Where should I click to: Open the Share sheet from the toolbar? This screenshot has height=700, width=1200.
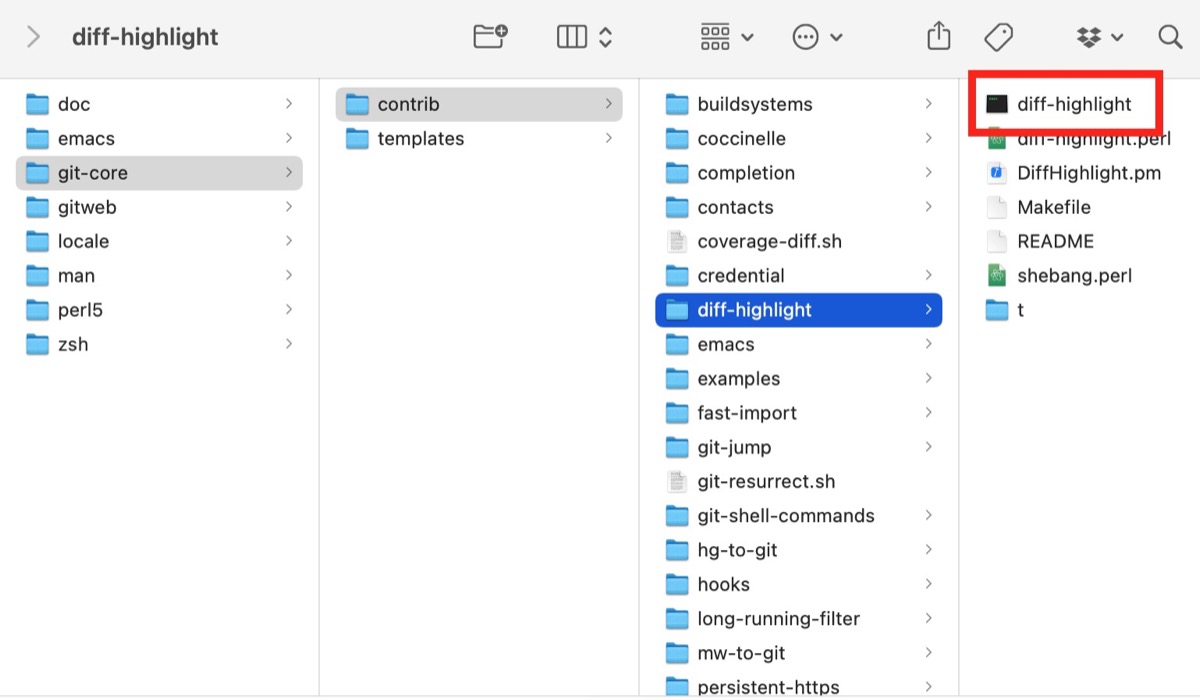[937, 35]
